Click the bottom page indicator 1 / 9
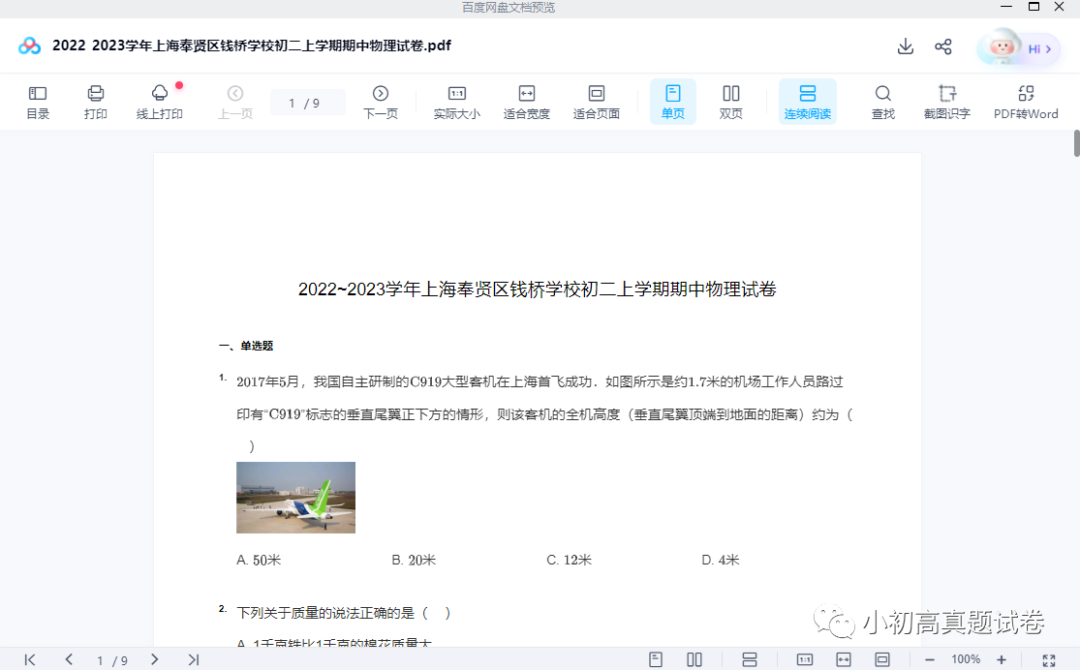Image resolution: width=1080 pixels, height=670 pixels. (x=112, y=660)
